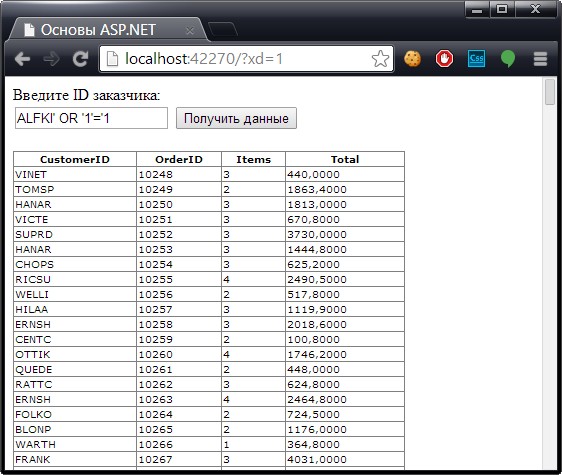Screen dimensions: 562x475
Task: Select the FOLKO customer cell
Action: [x=75, y=414]
